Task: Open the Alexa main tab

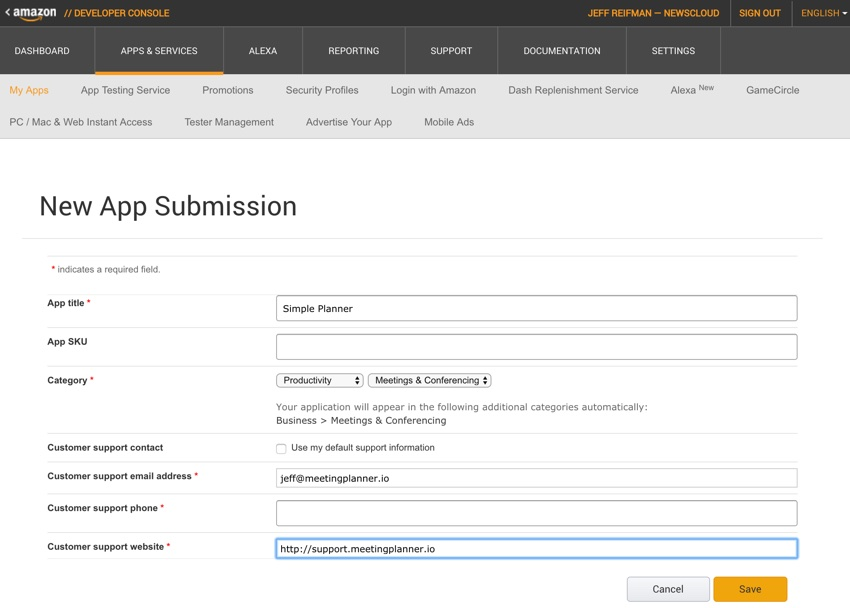Action: click(x=263, y=51)
